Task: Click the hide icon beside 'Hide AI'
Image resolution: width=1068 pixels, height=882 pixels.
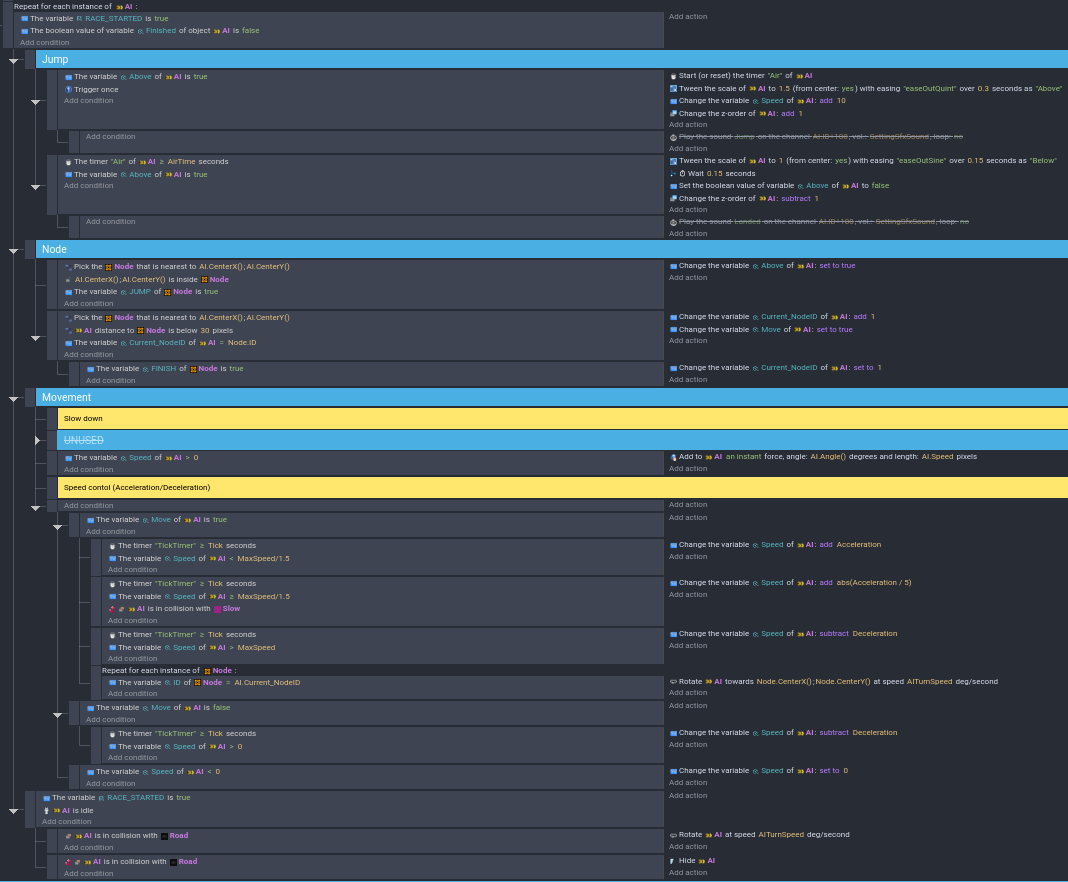Action: (673, 861)
